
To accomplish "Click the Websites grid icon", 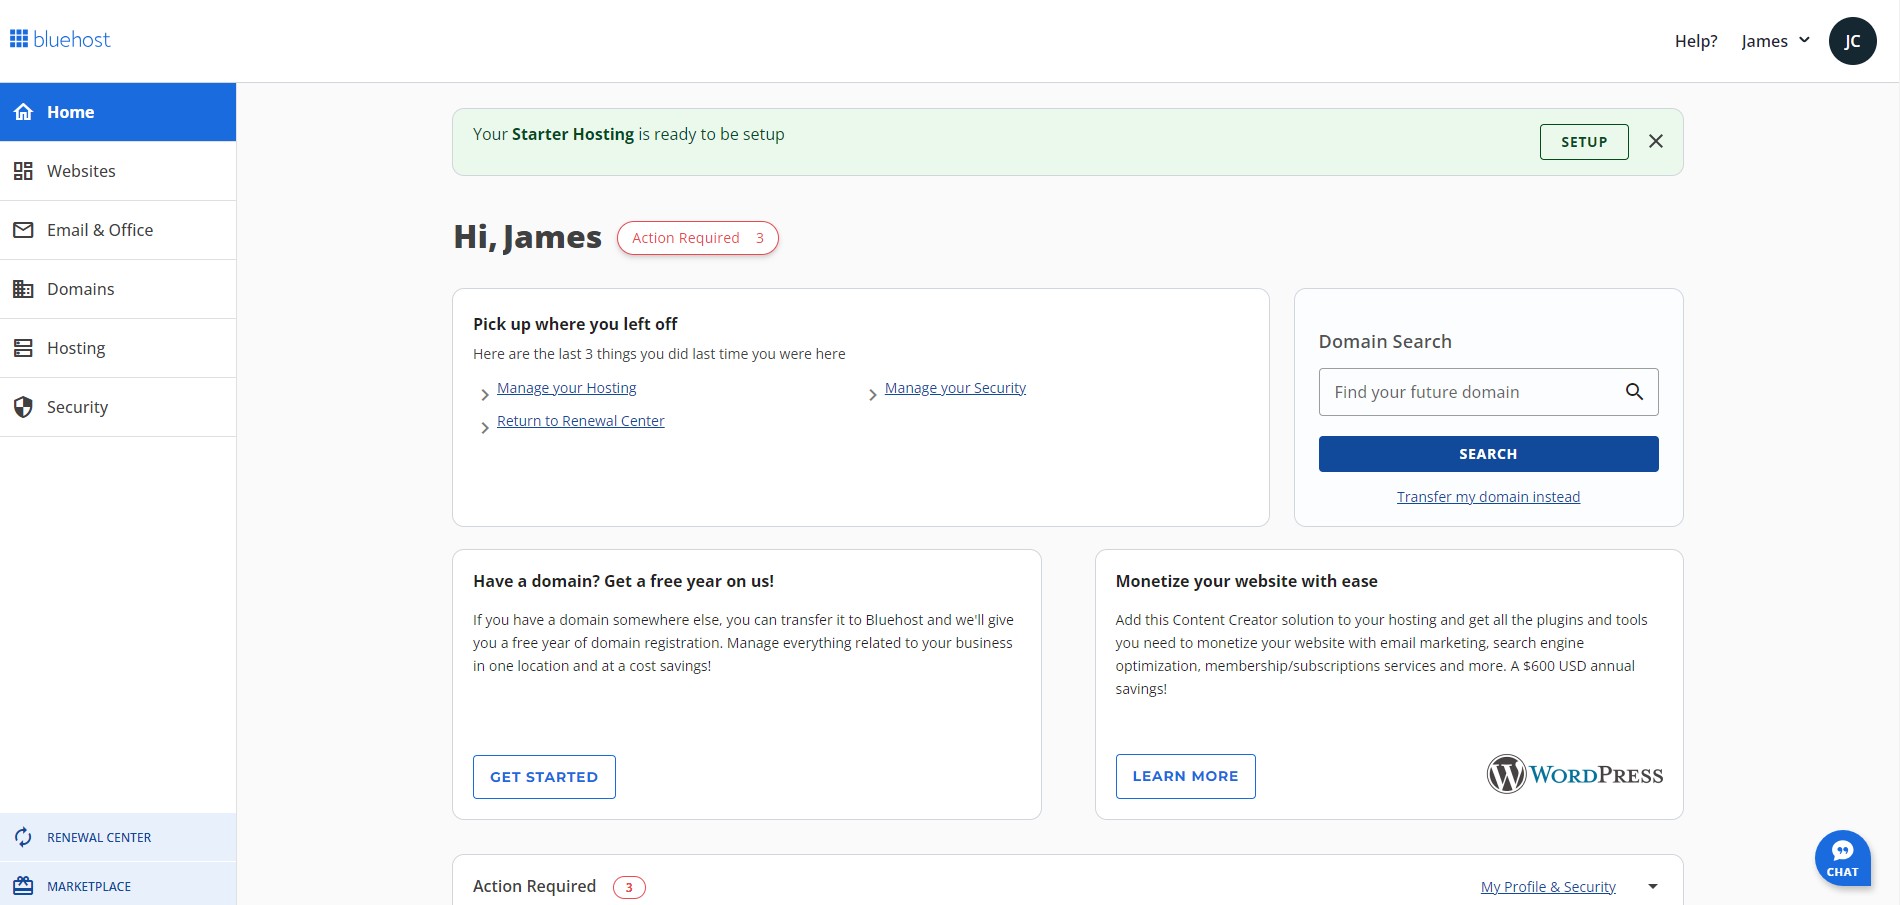I will pos(23,171).
